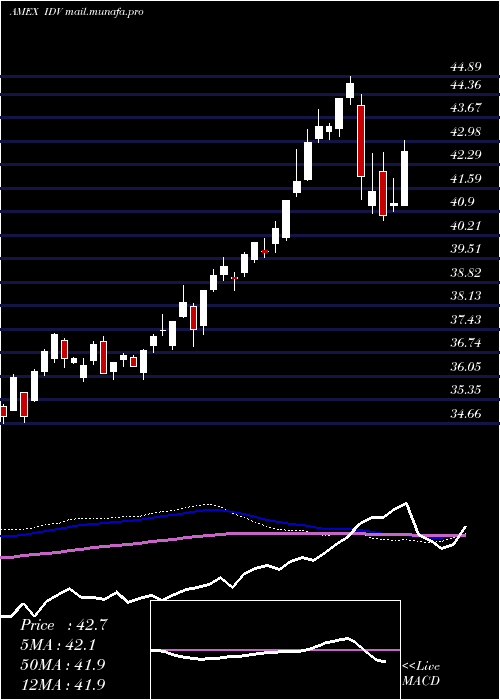Click the 43.67 price axis label

(x=466, y=108)
